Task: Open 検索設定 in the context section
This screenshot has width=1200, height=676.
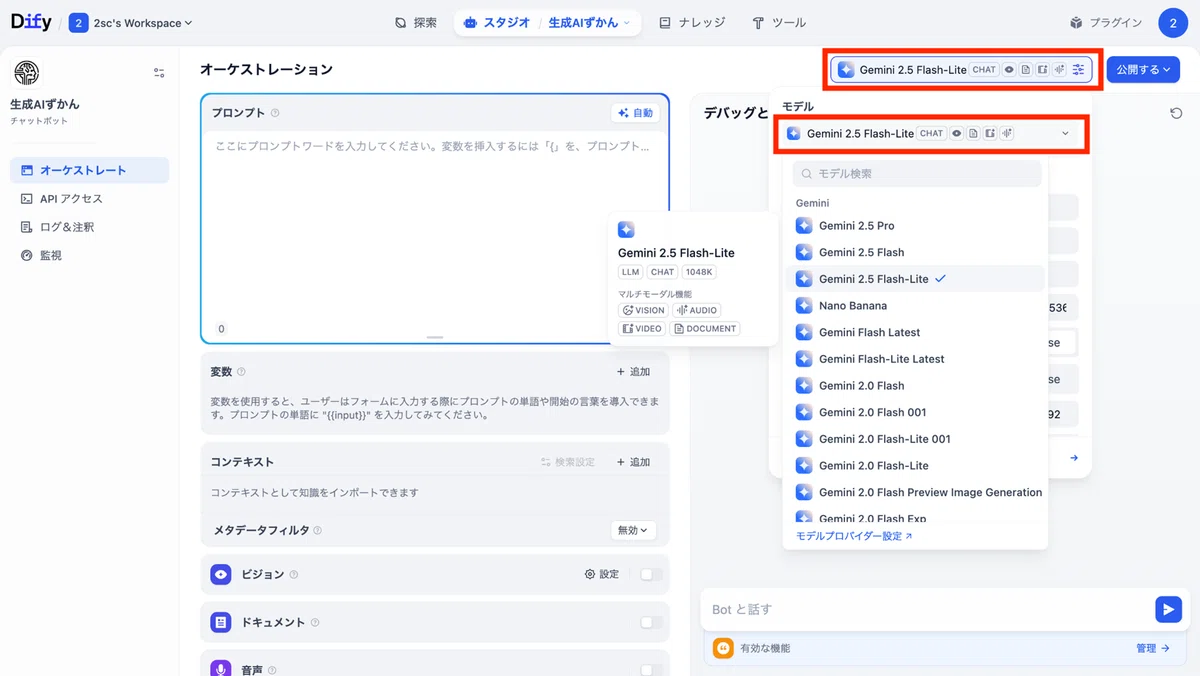Action: pos(567,462)
